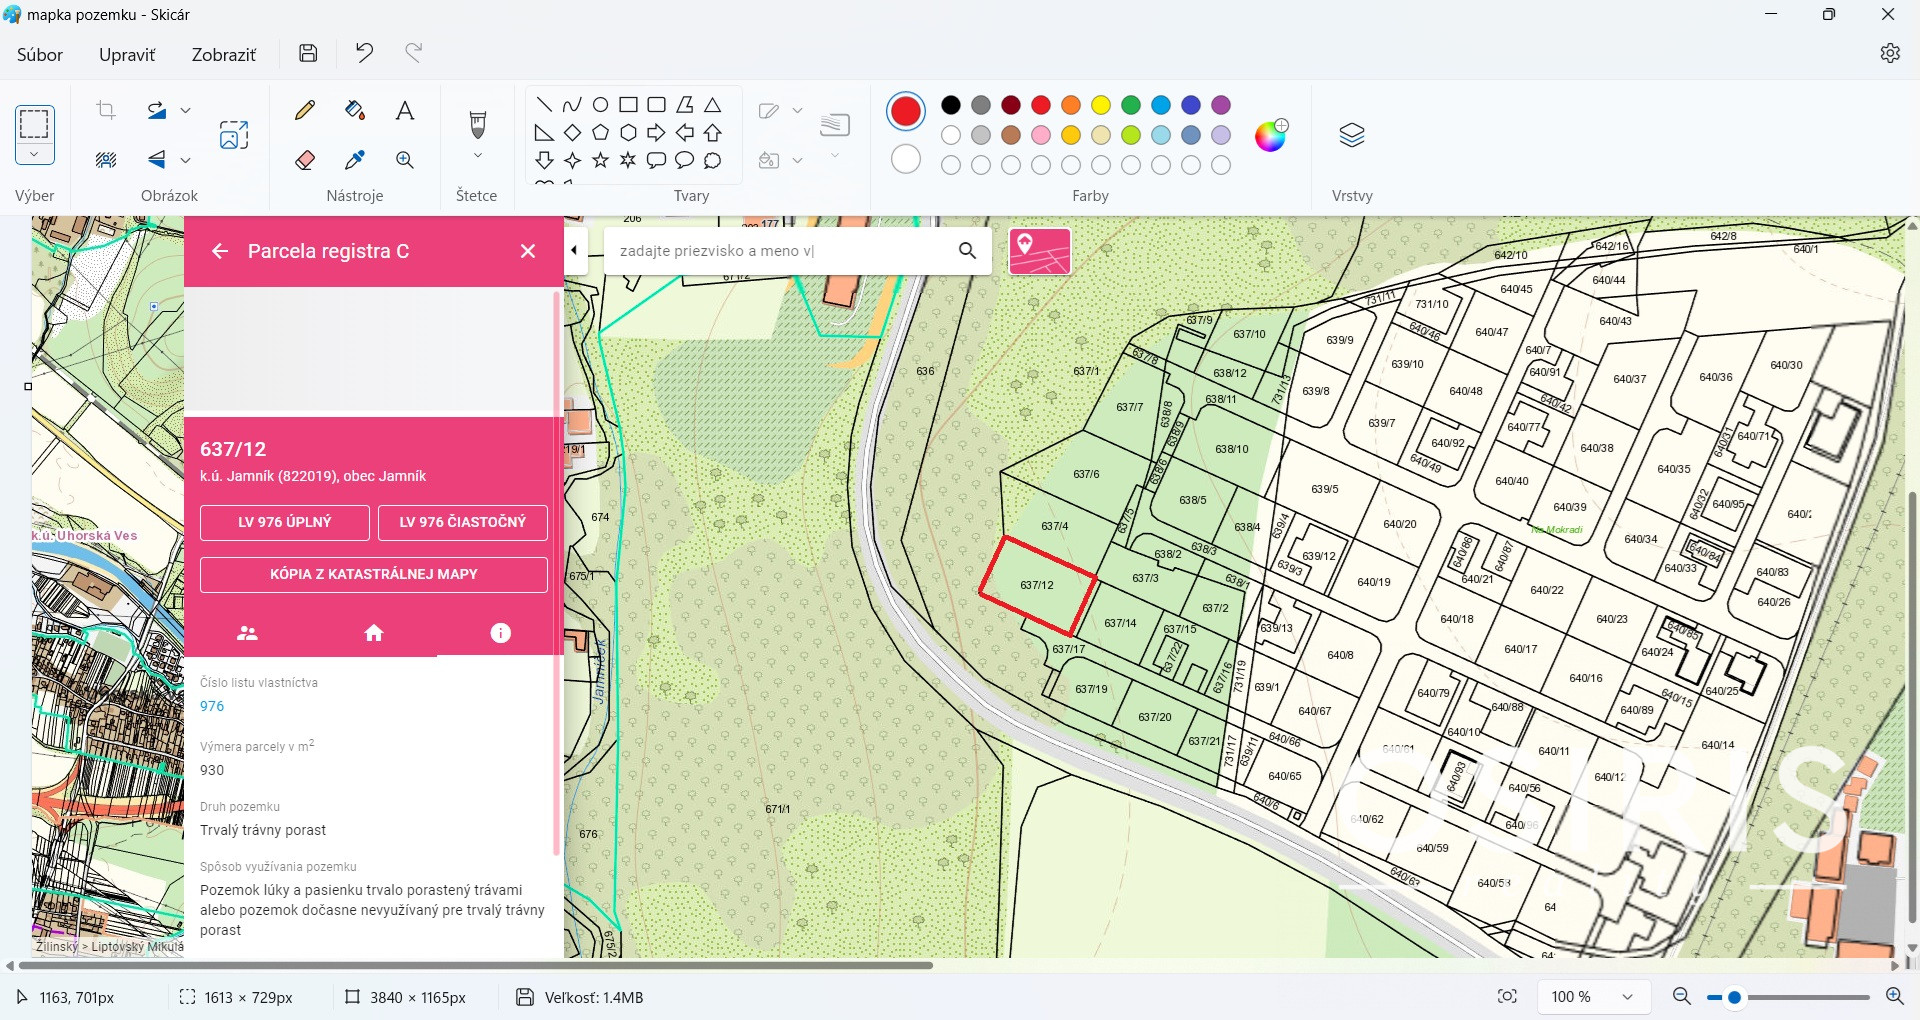
Task: Click the name search input field
Action: [780, 251]
